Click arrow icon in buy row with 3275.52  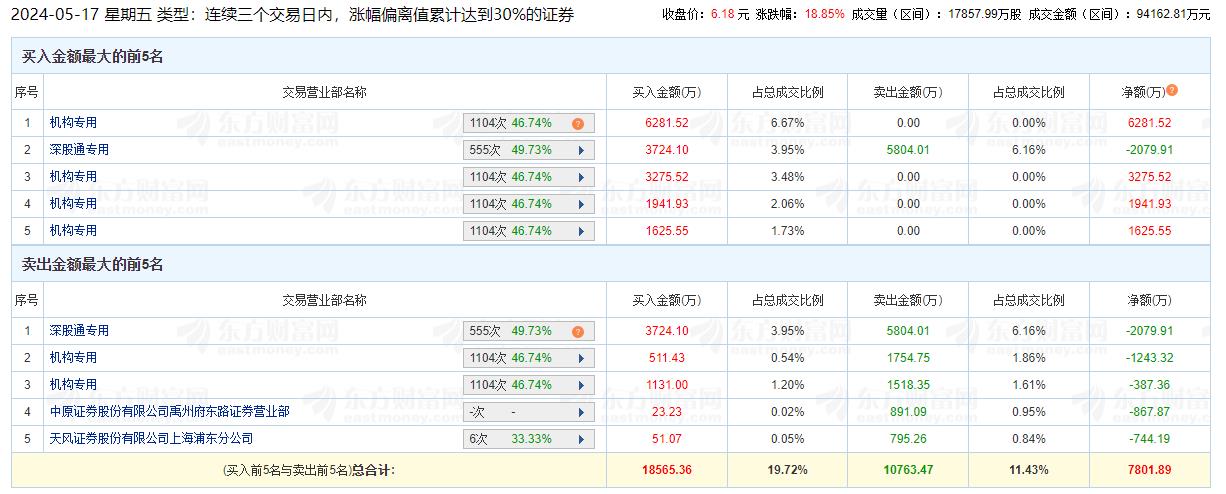coord(580,178)
